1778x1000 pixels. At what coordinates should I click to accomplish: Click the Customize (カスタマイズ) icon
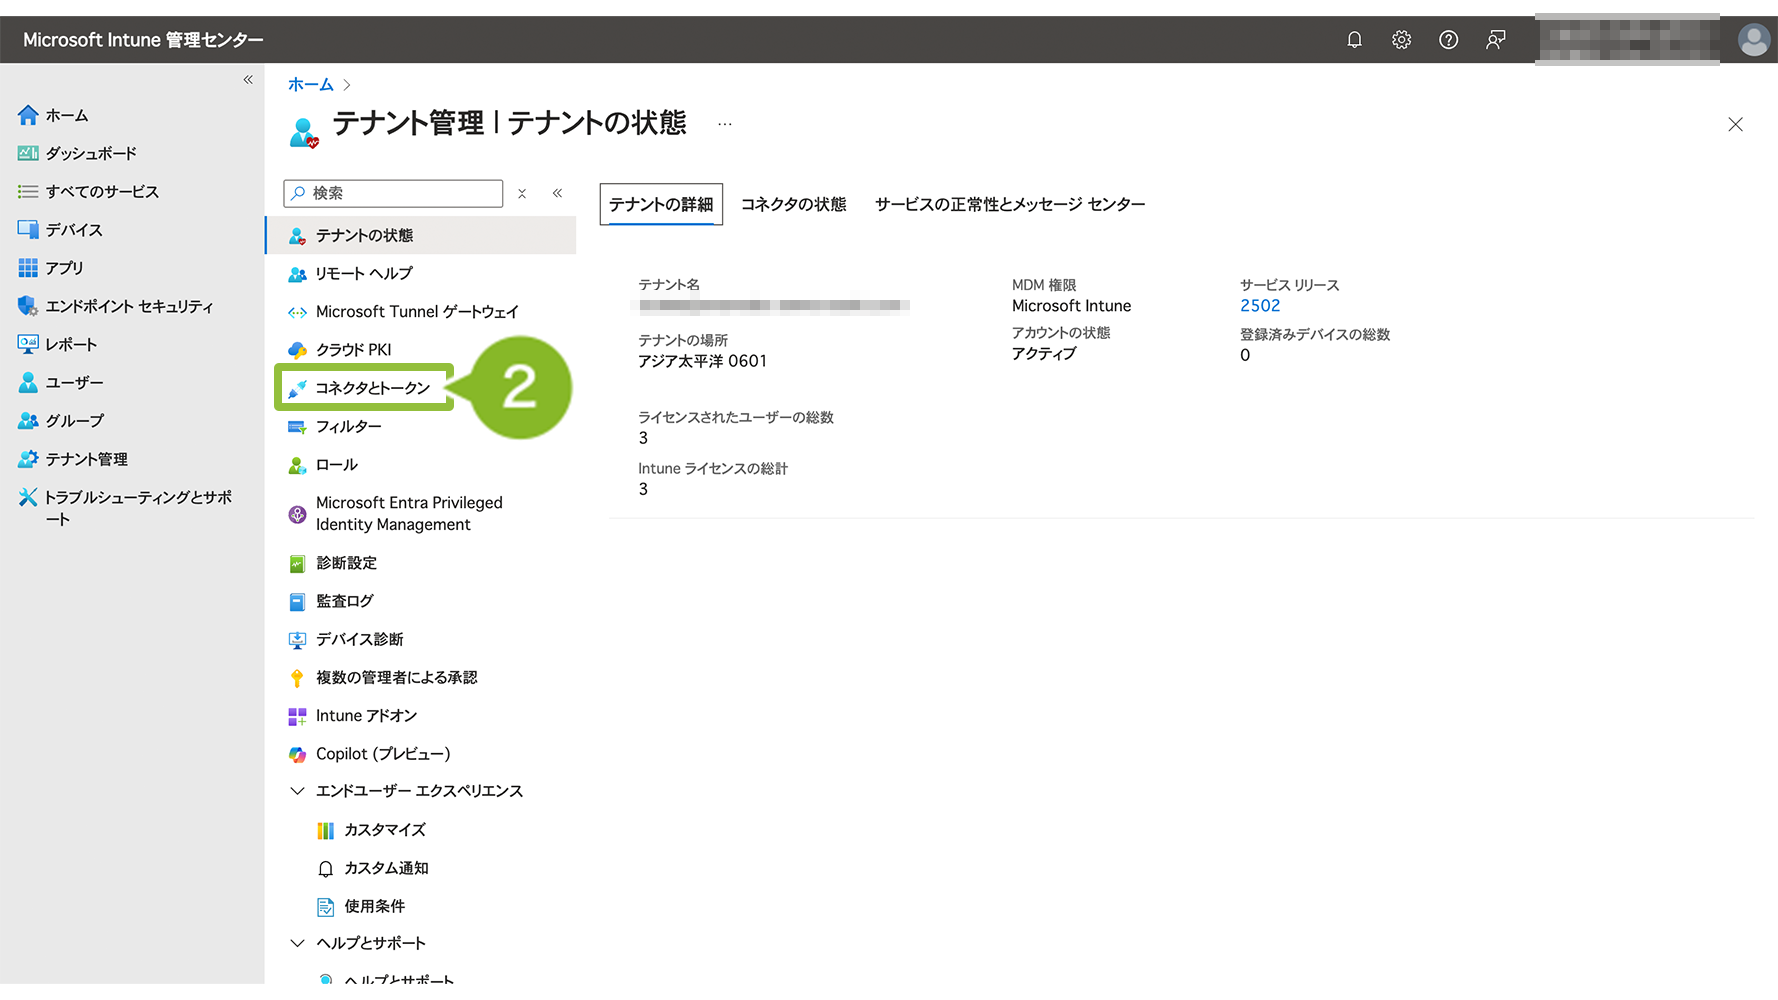coord(325,831)
